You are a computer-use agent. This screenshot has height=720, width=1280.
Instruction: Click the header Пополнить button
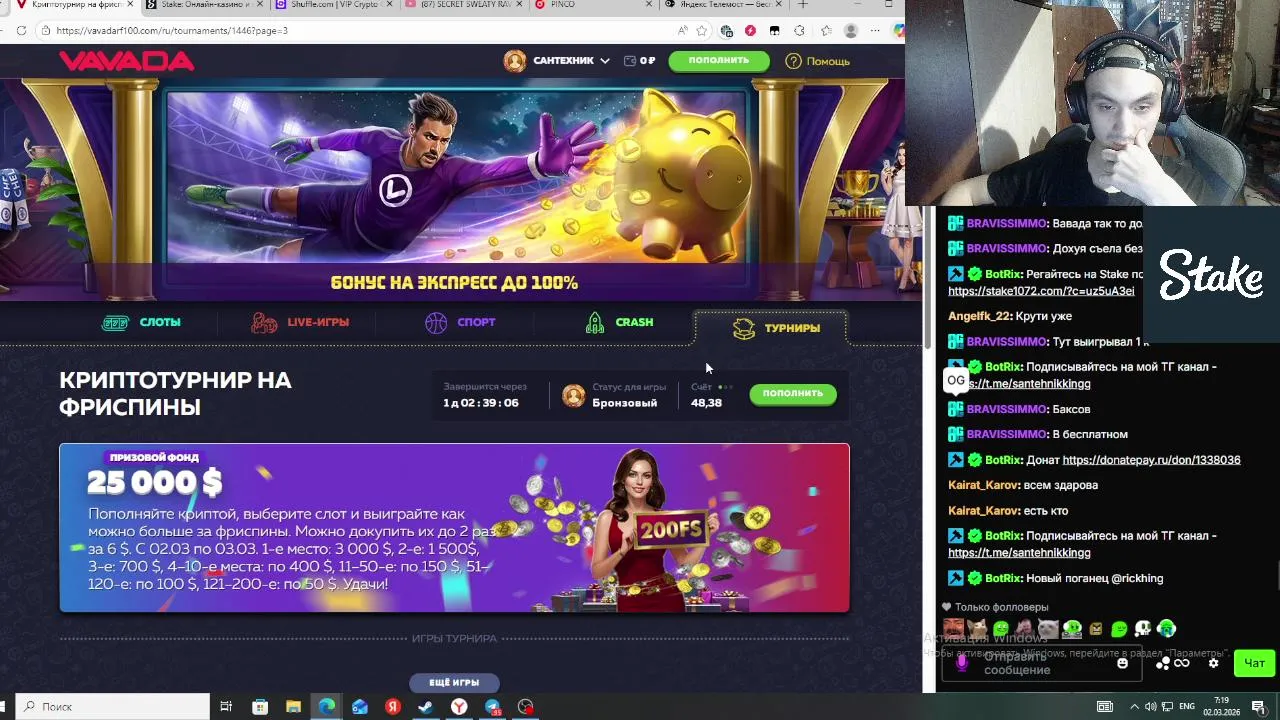tap(719, 60)
